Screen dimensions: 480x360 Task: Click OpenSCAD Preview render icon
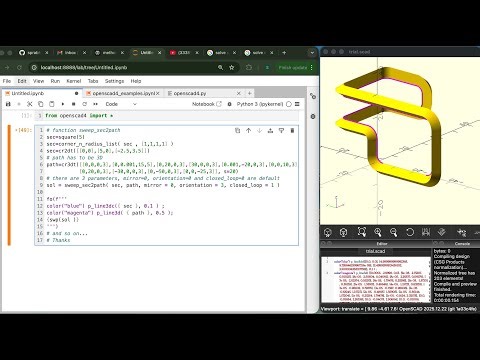(x=328, y=232)
